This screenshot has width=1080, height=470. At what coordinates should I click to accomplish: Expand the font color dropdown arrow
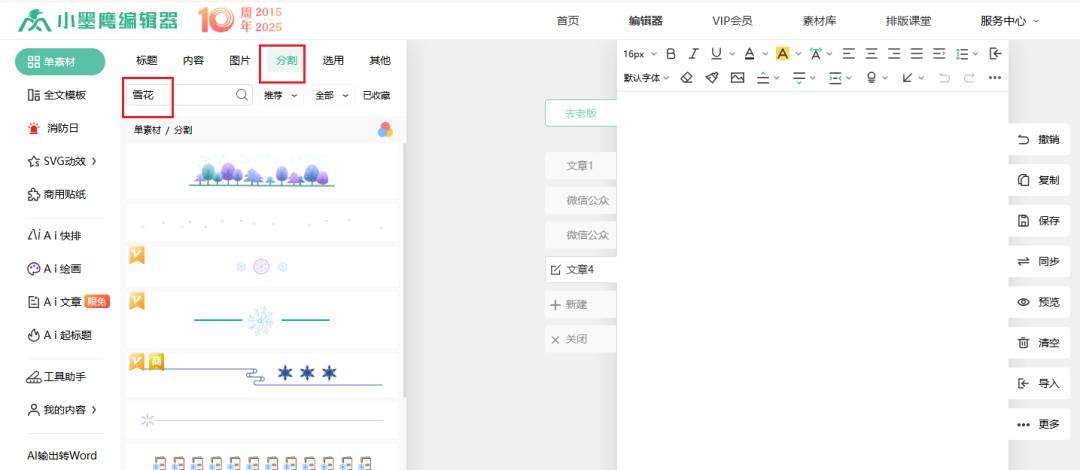pos(765,54)
